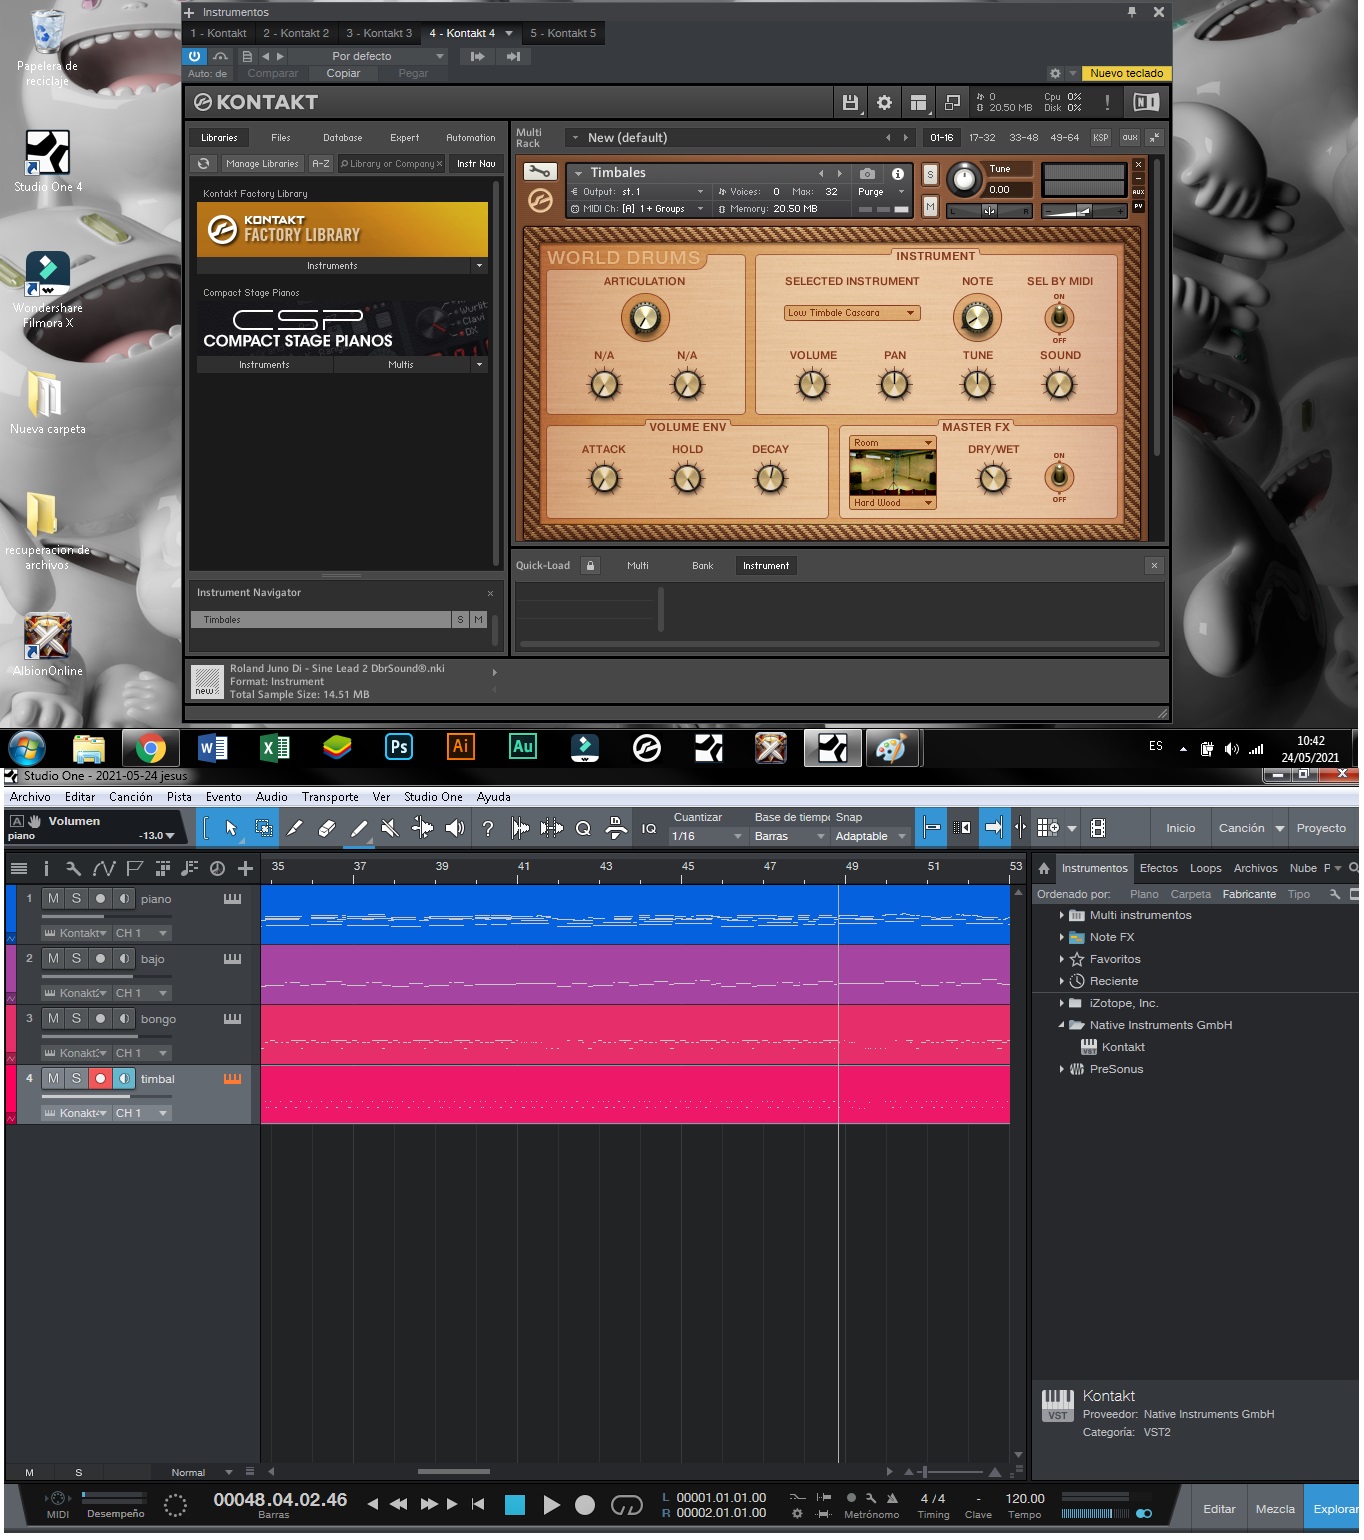Screen dimensions: 1364x1540
Task: Toggle Kontakt plugin power button
Action: pos(195,57)
